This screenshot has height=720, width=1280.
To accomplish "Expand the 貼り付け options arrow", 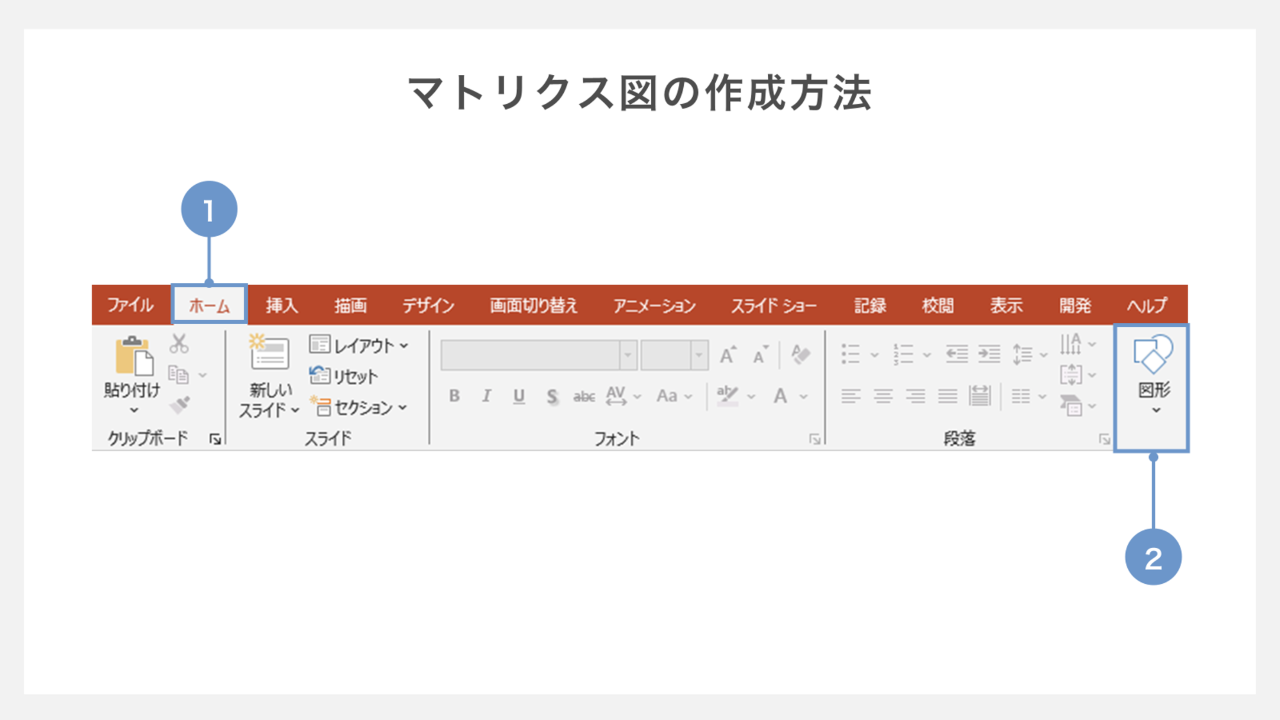I will 133,410.
